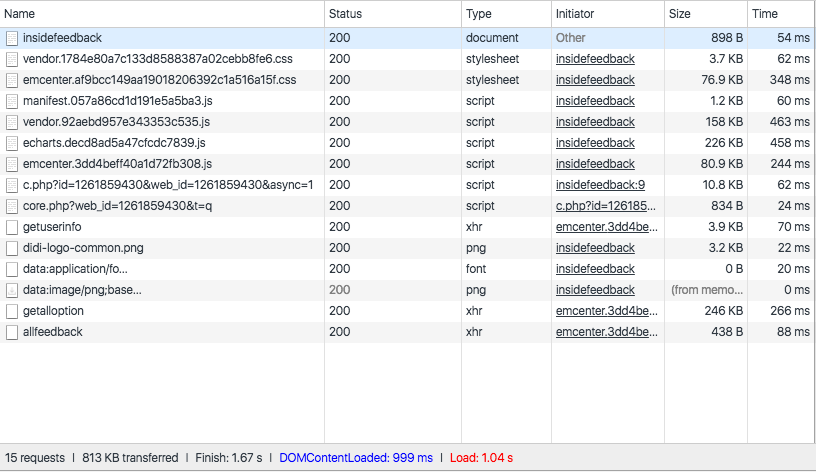Sort requests by the Name column header
This screenshot has width=816, height=472.
pyautogui.click(x=20, y=14)
